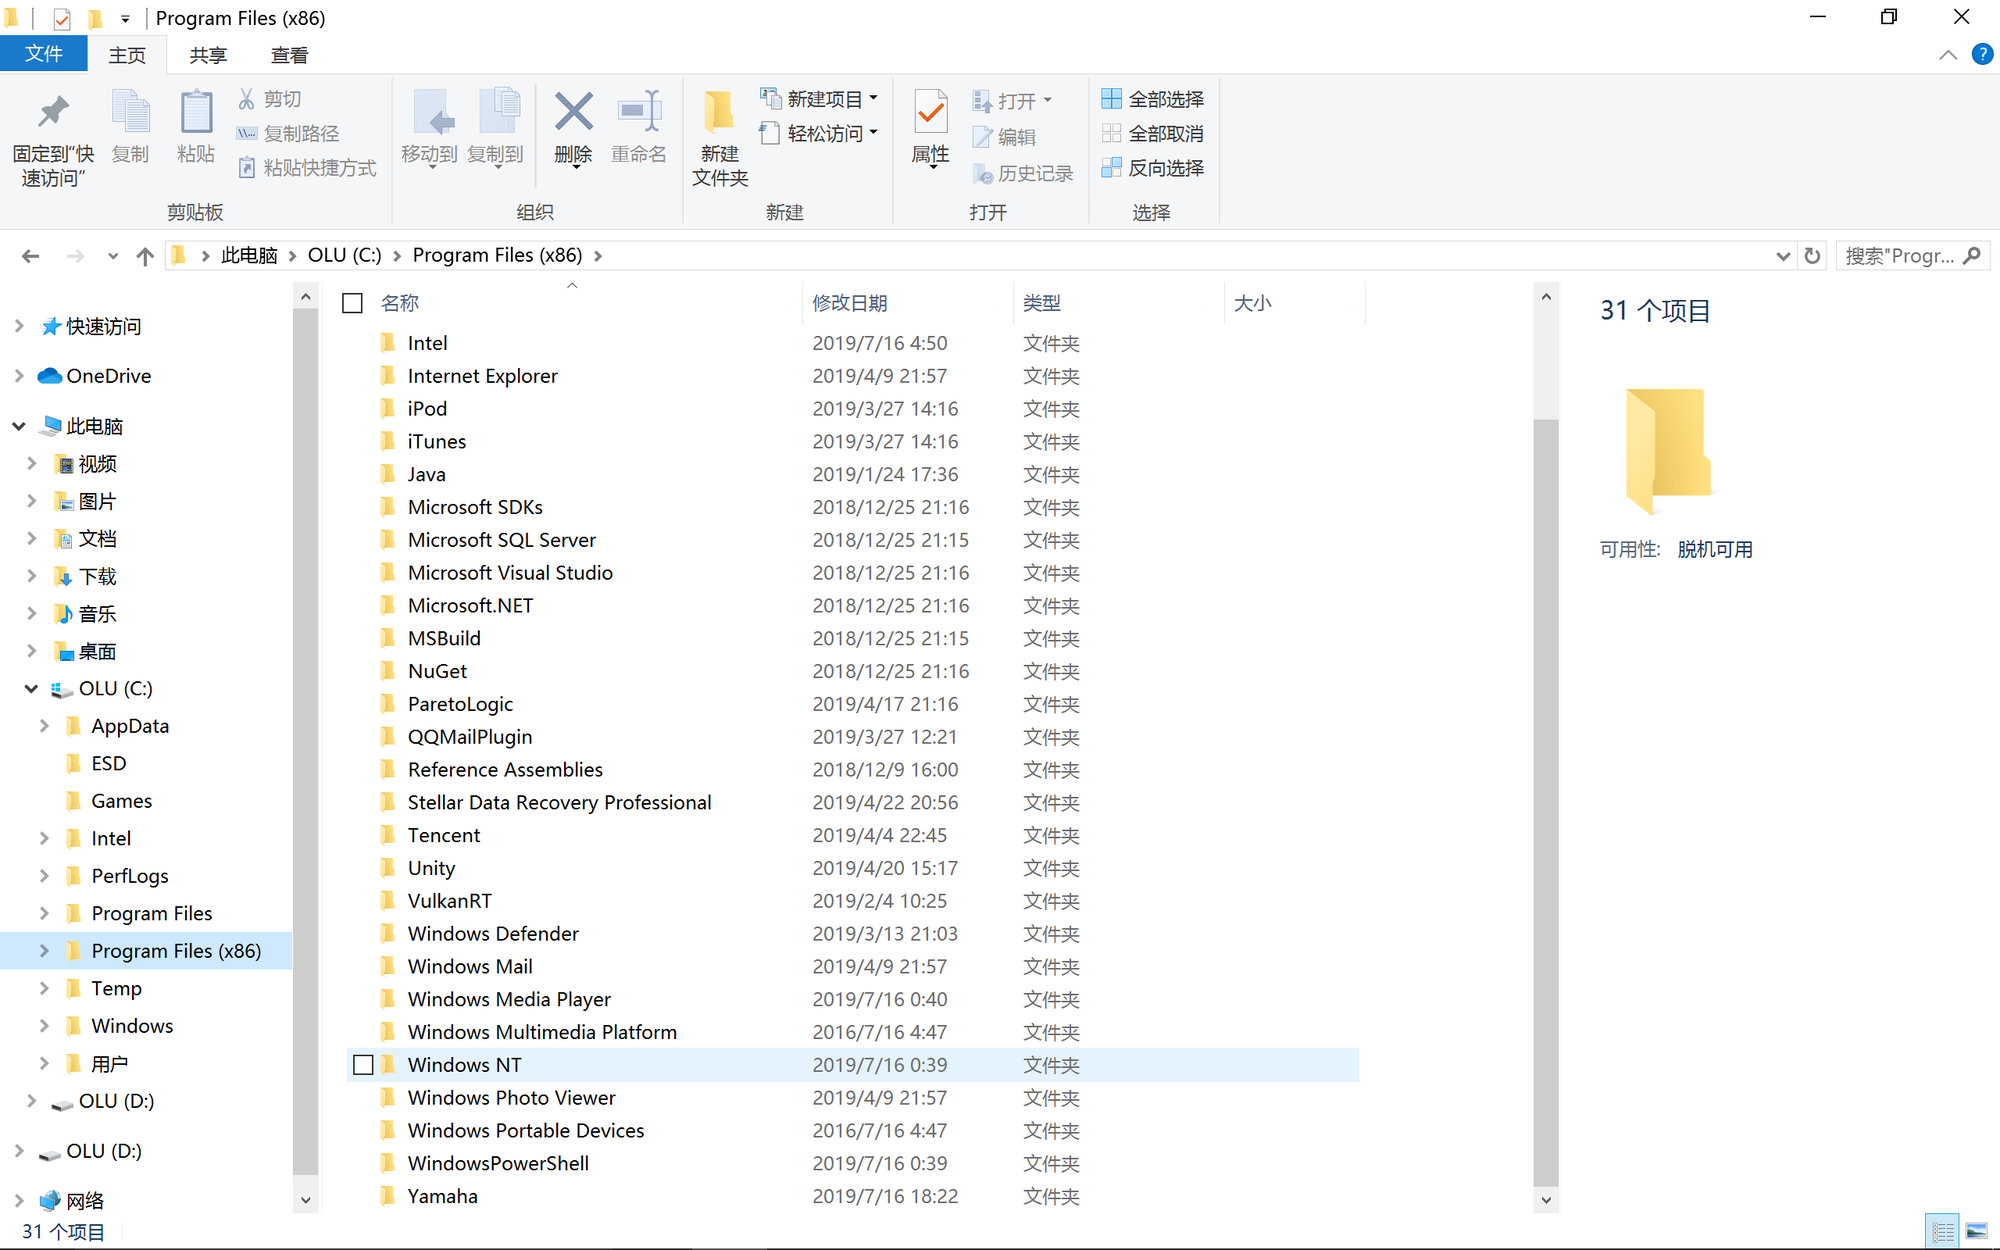Viewport: 2000px width, 1250px height.
Task: Expand the 网络 tree node
Action: point(19,1200)
